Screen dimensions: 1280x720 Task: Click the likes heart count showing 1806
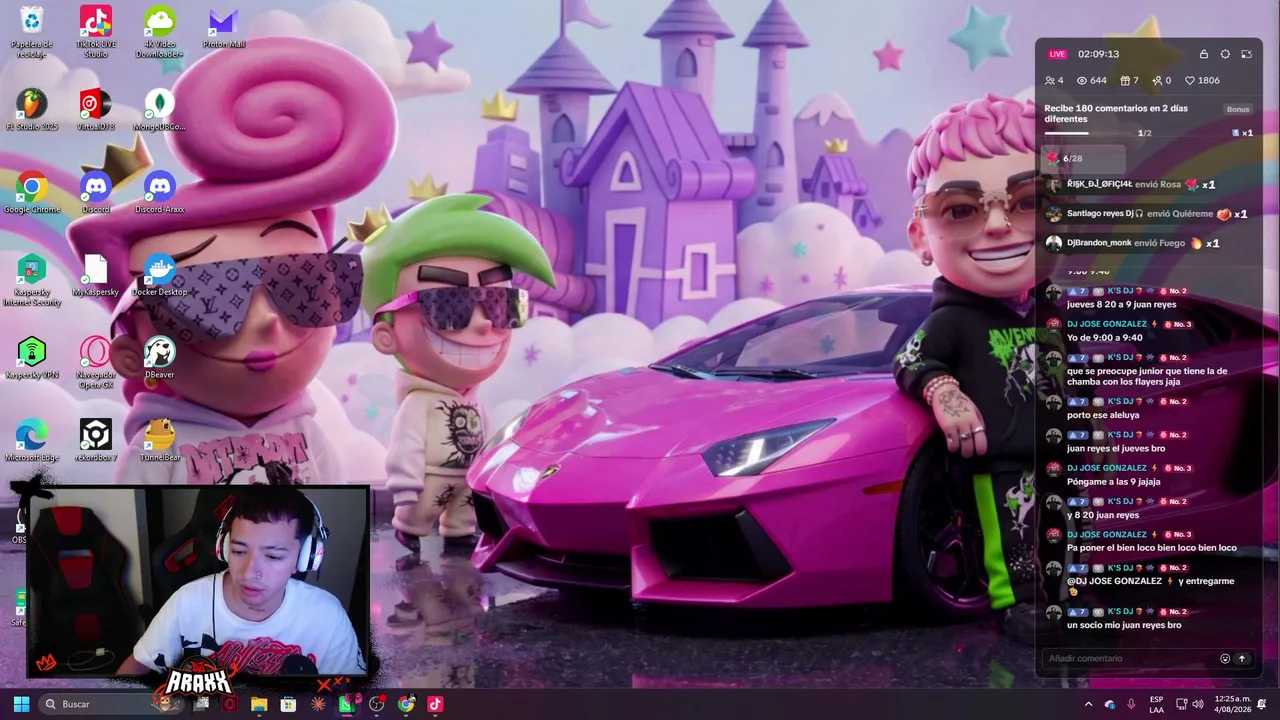pyautogui.click(x=1202, y=81)
